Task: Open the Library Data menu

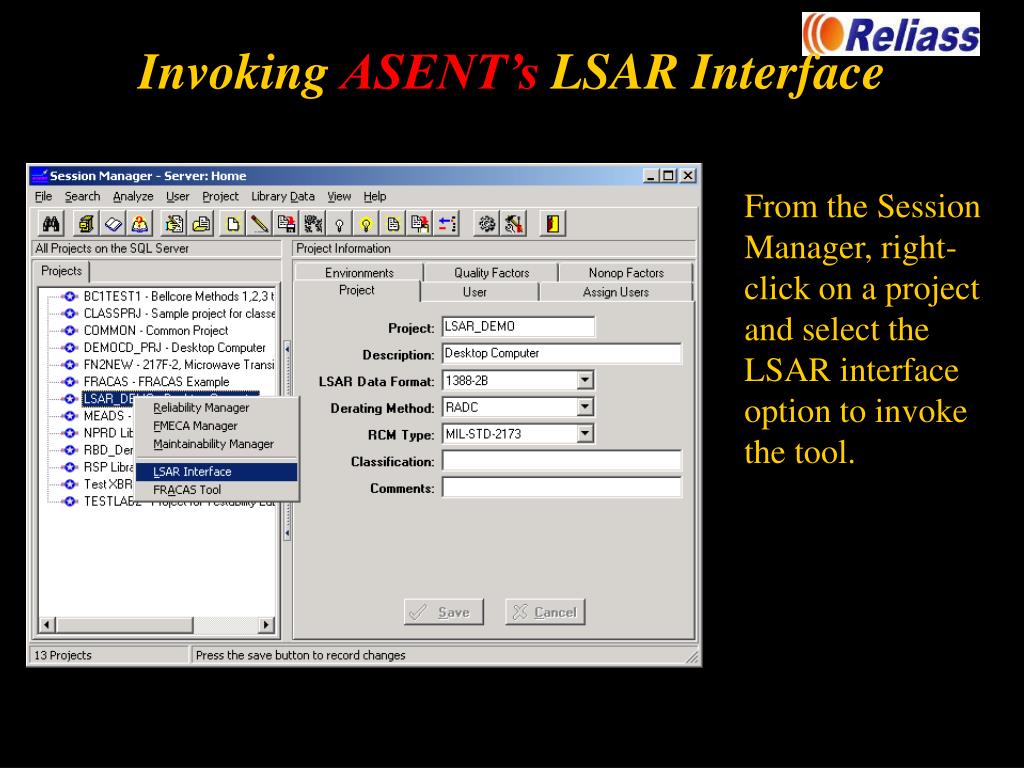Action: (x=283, y=197)
